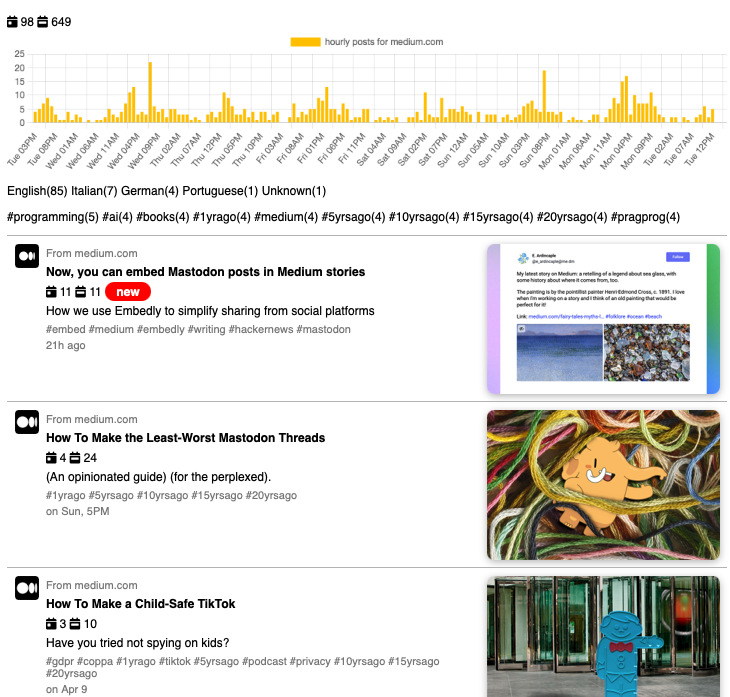Image resolution: width=730 pixels, height=697 pixels.
Task: Open the #tiktok tag
Action: 175,662
